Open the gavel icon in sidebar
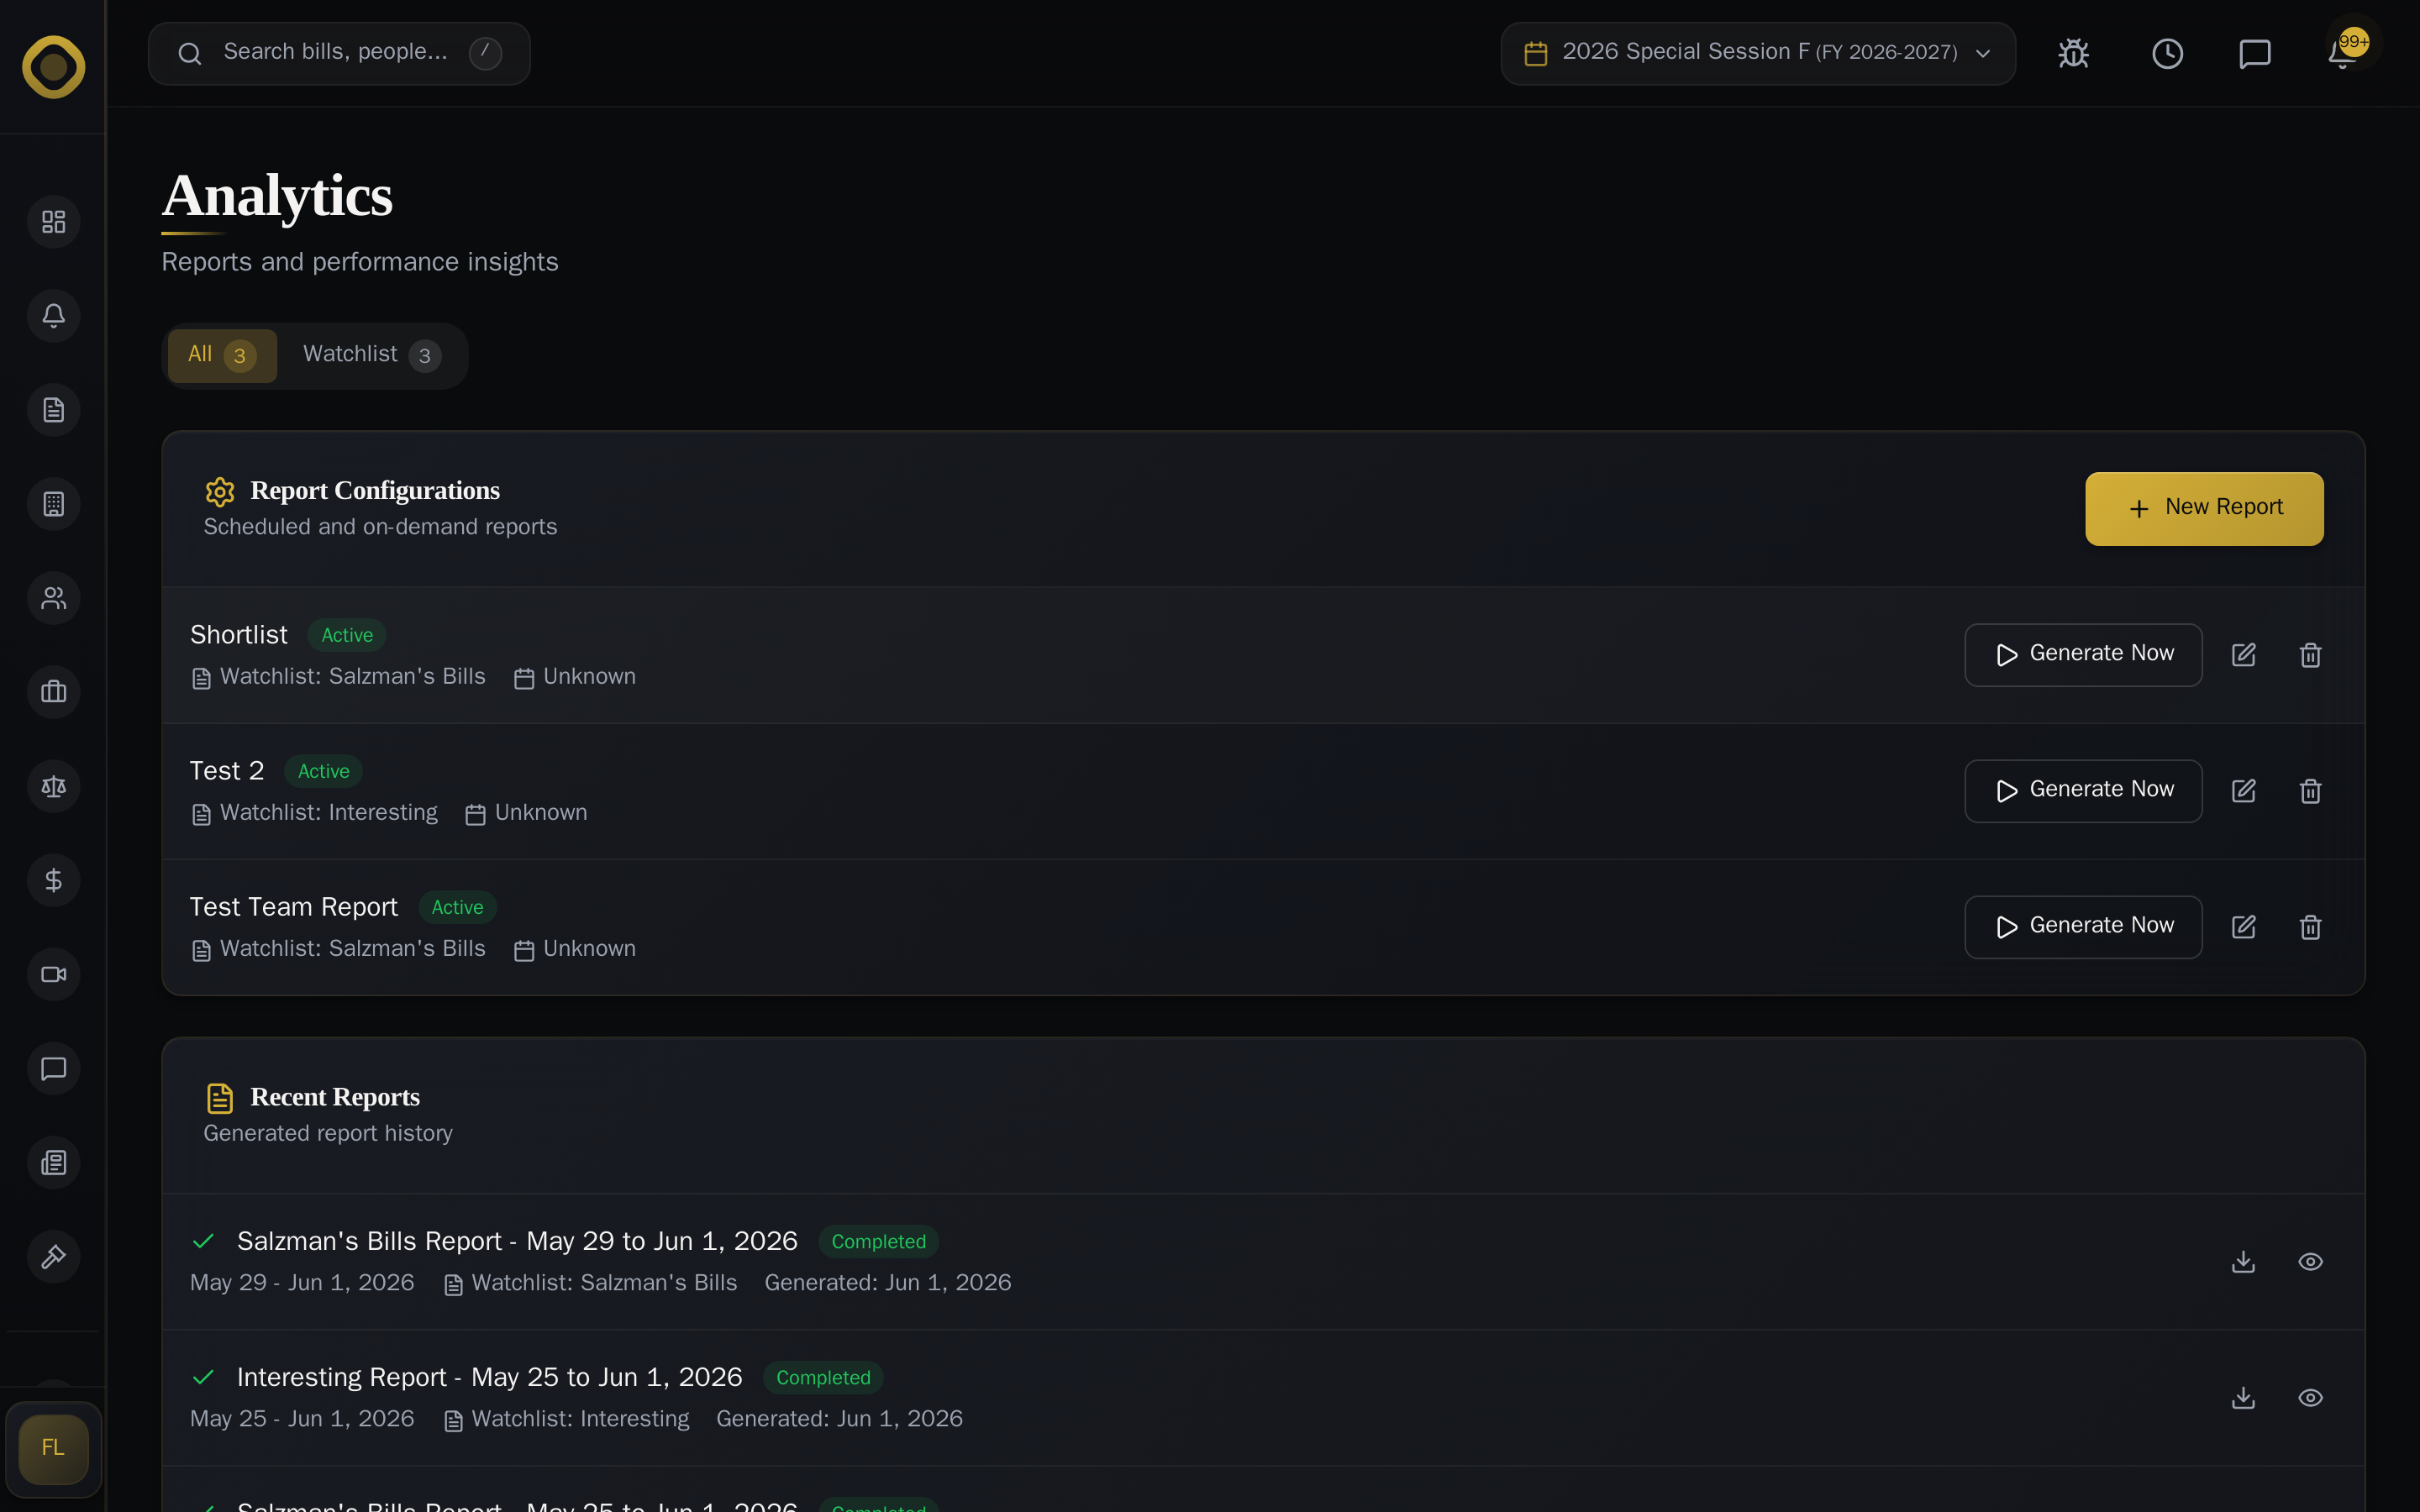 click(54, 1256)
